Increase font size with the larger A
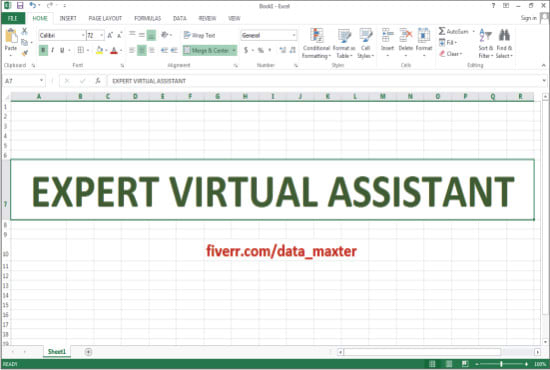Viewport: 550px width, 370px height. coord(110,35)
